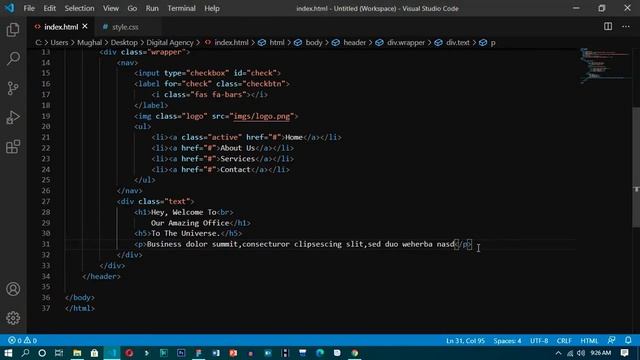Open the Search view in the activity bar
The width and height of the screenshot is (640, 360).
pyautogui.click(x=13, y=59)
